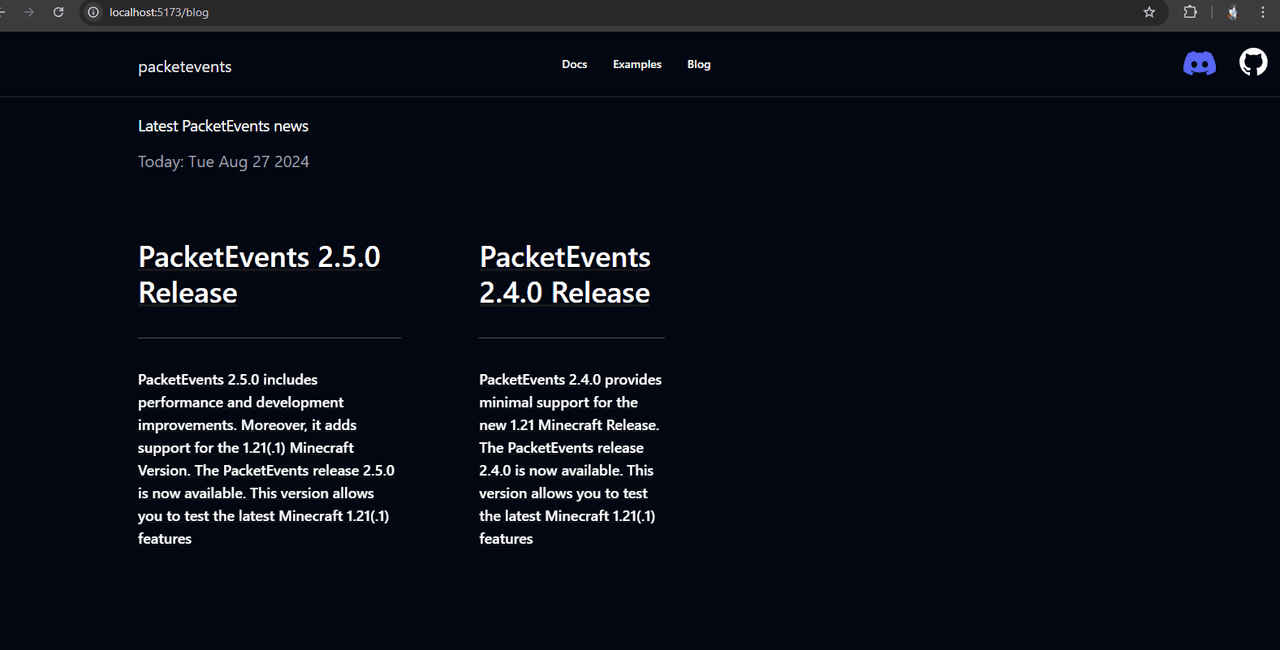Click the "Today: Tue Aug 27 2024" date text
The image size is (1280, 650).
pos(223,162)
